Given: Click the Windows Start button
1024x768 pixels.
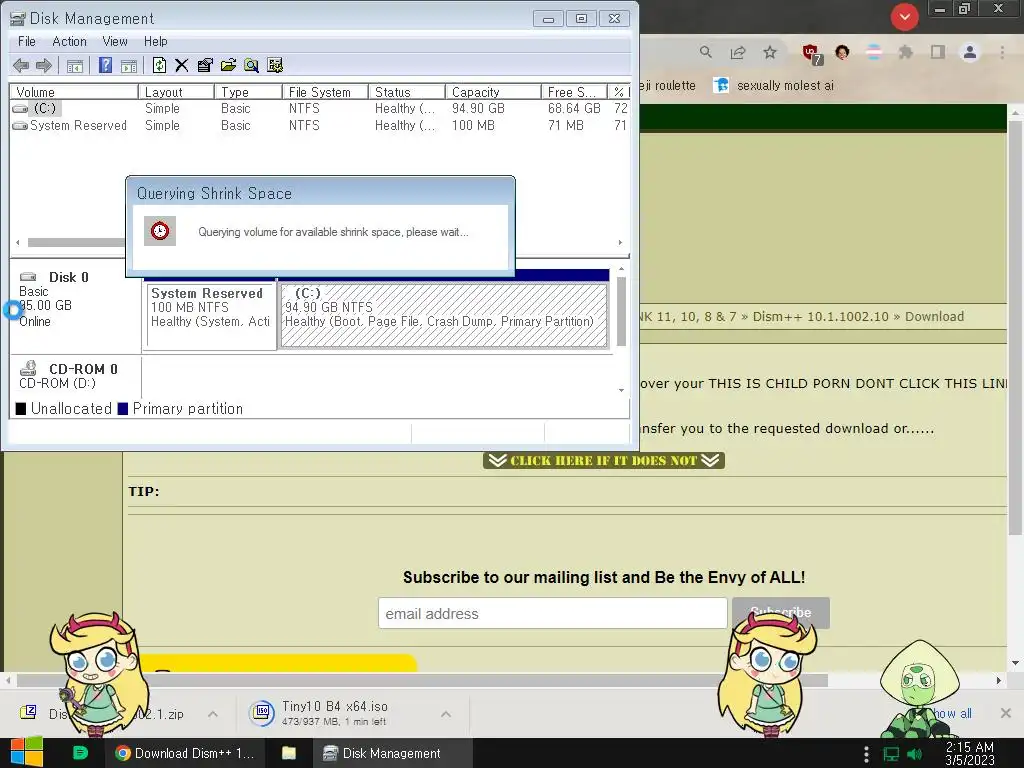Looking at the screenshot, I should [x=26, y=752].
